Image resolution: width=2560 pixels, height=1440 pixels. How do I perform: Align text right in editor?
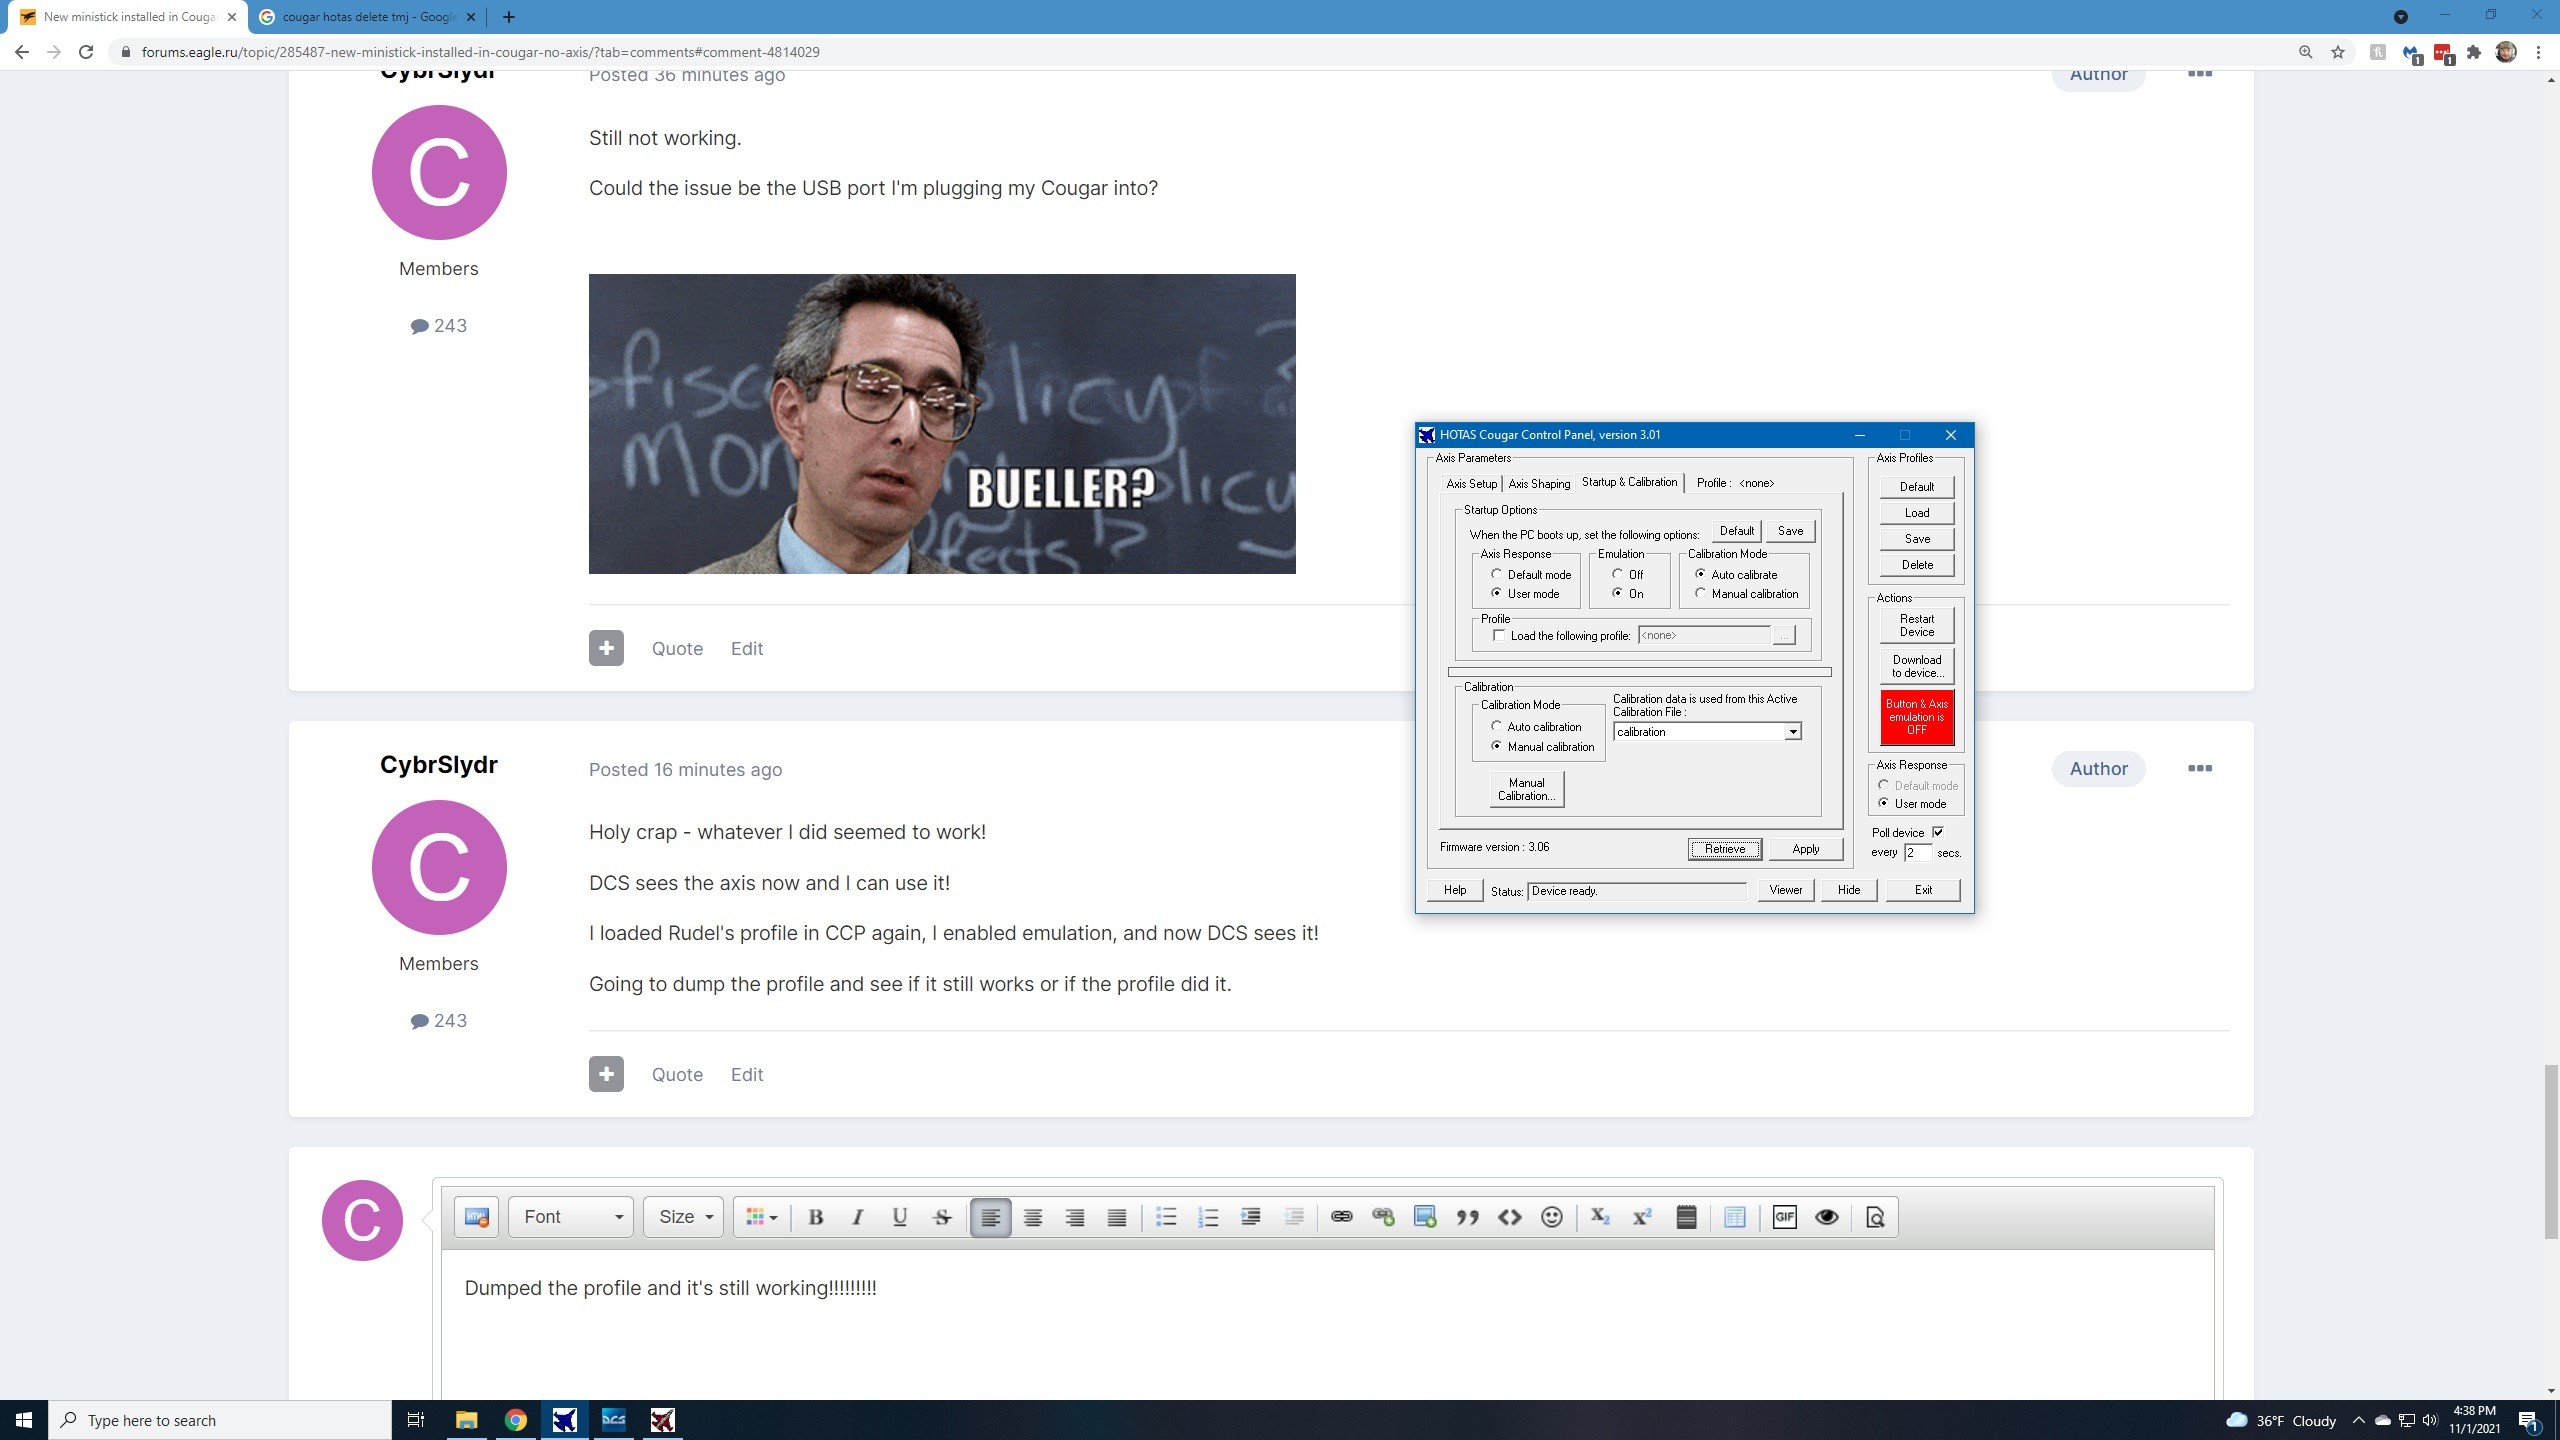coord(1075,1217)
